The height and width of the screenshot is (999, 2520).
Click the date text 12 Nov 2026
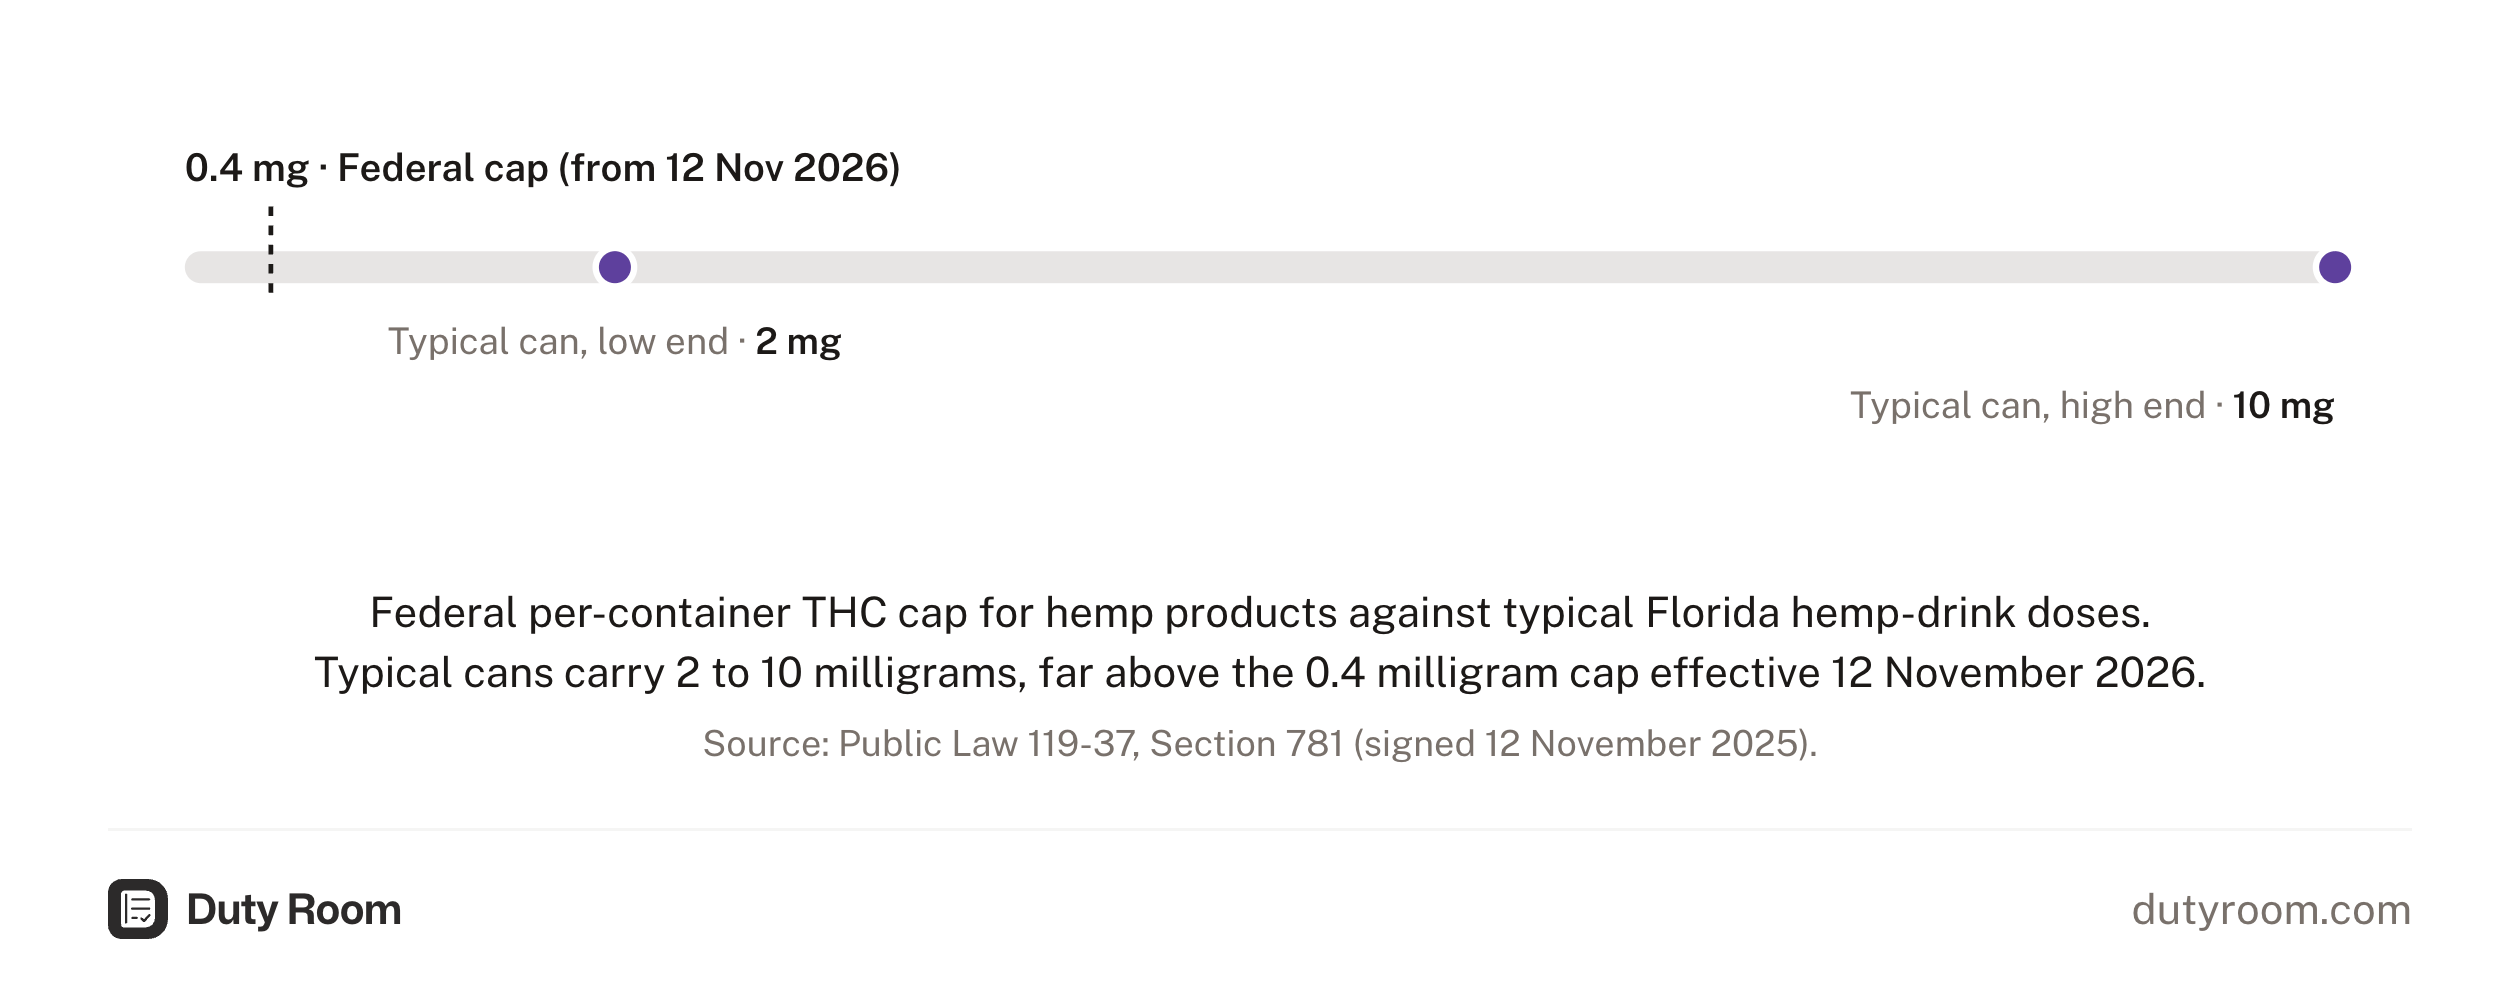click(777, 168)
